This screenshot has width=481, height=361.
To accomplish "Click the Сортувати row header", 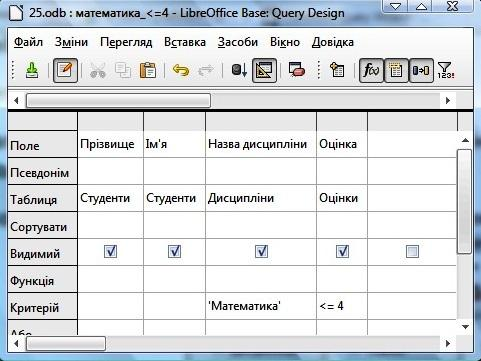I will [x=43, y=226].
